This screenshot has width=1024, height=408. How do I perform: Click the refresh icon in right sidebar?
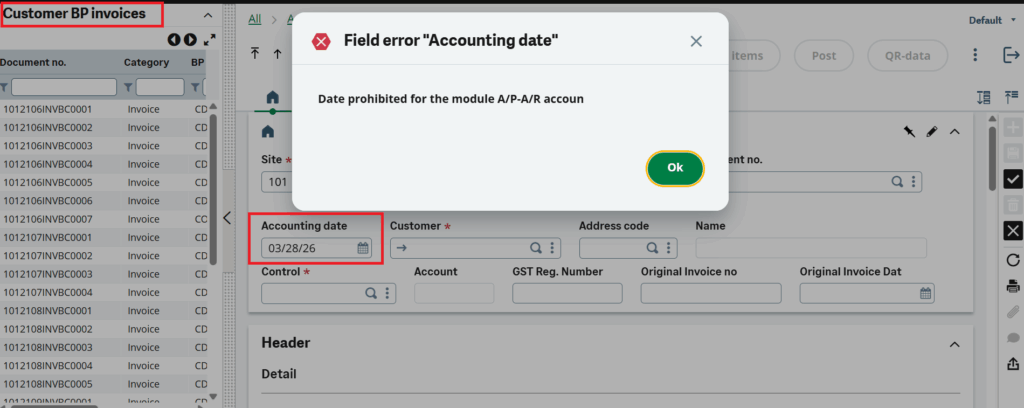[x=1012, y=260]
